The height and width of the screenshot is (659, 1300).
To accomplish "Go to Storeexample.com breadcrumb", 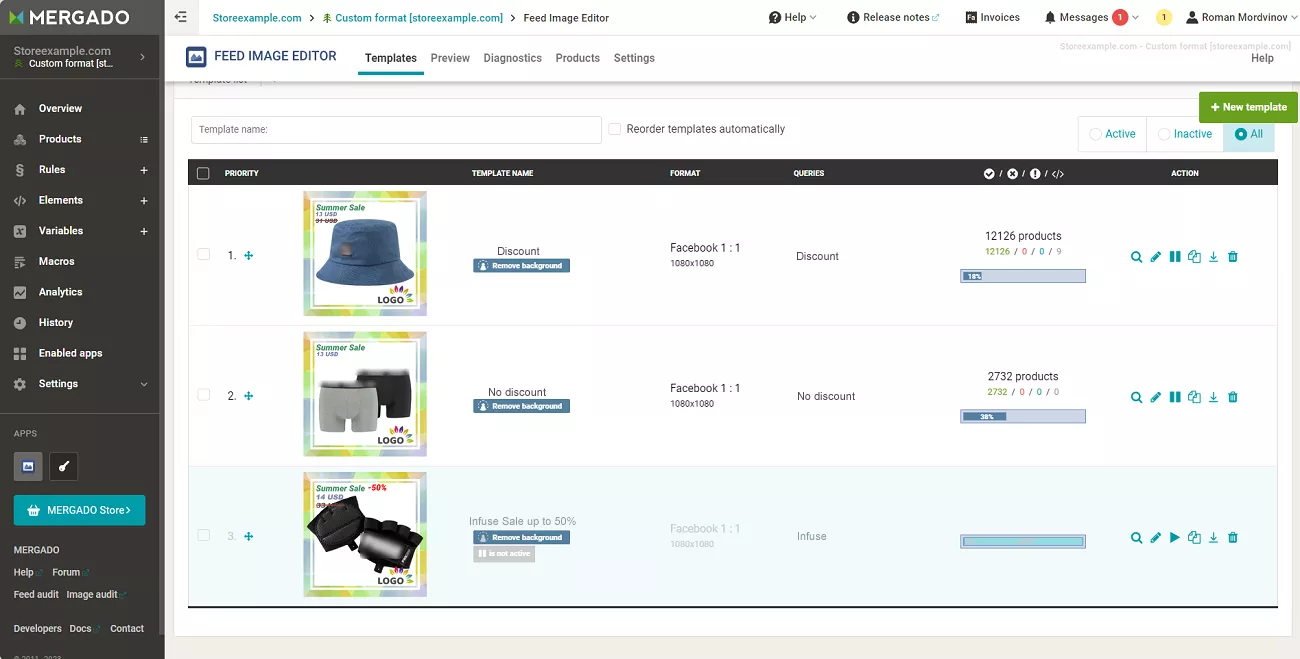I will pyautogui.click(x=257, y=18).
